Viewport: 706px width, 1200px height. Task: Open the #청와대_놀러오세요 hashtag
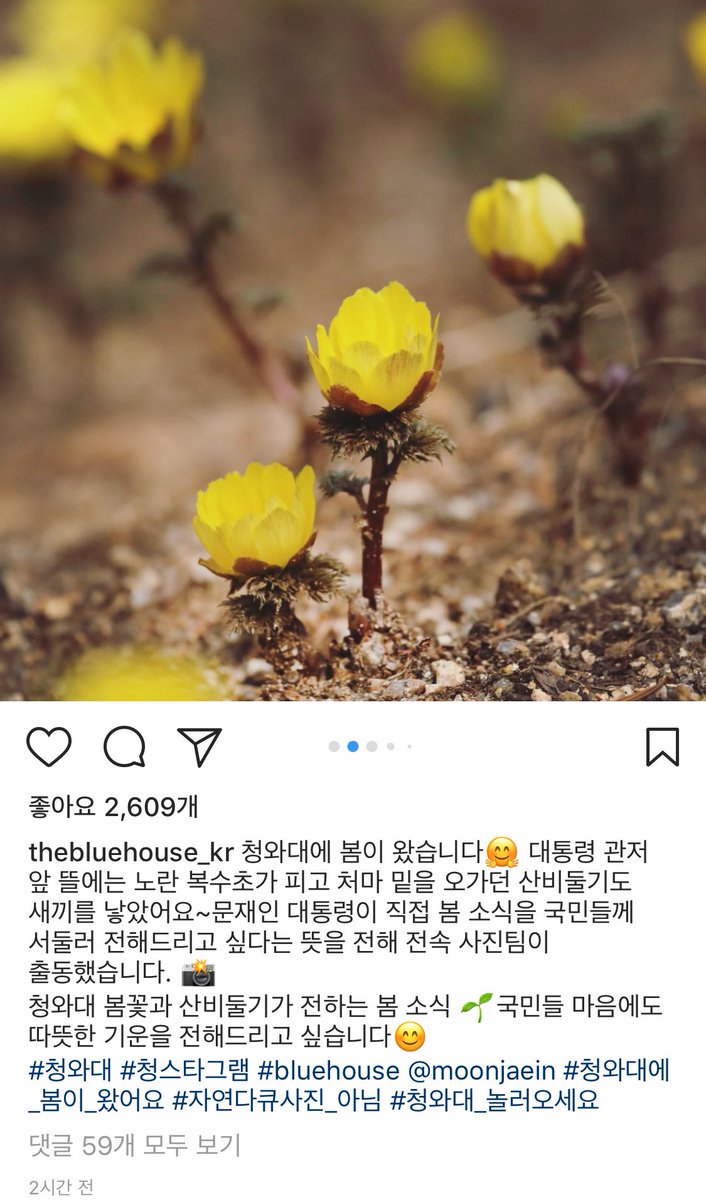tap(494, 1101)
